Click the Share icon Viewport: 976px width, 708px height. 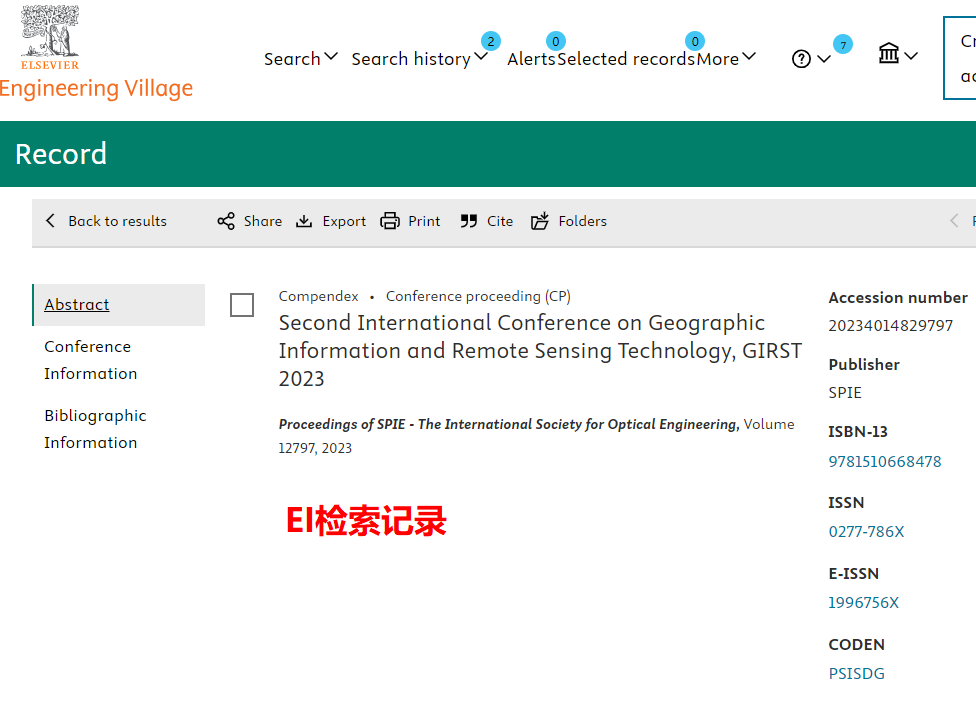tap(226, 221)
